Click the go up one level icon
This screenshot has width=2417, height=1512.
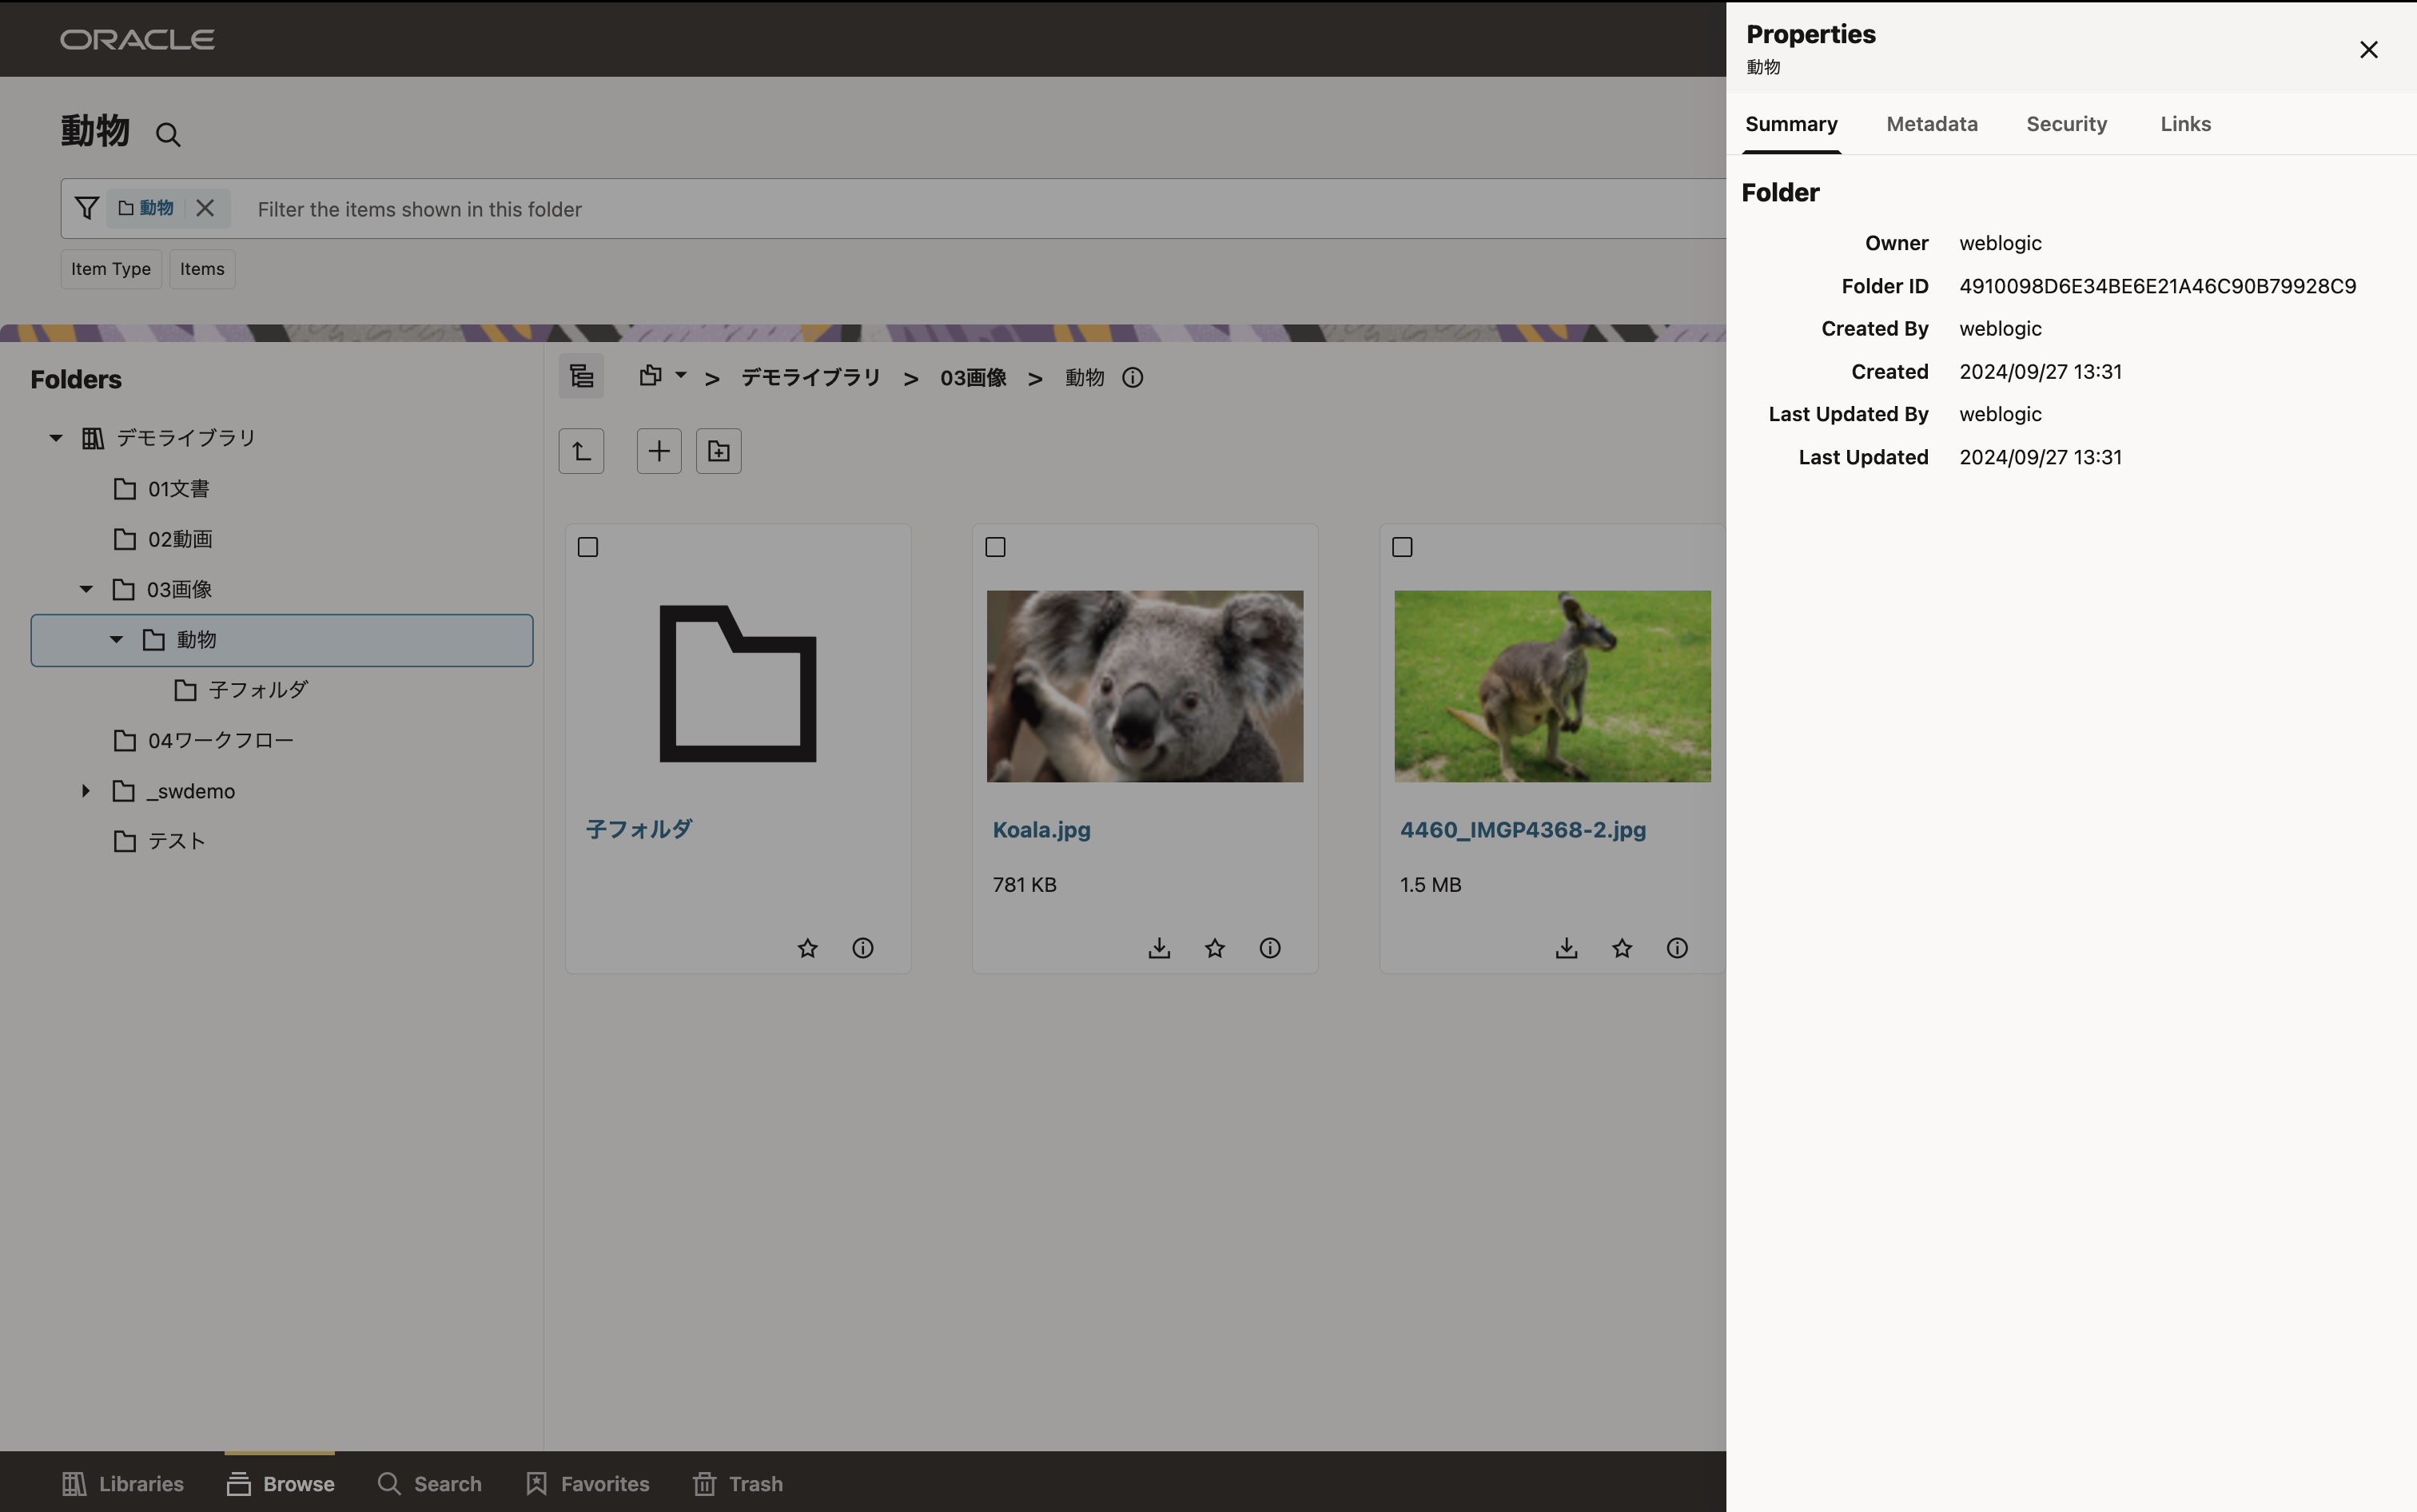581,451
